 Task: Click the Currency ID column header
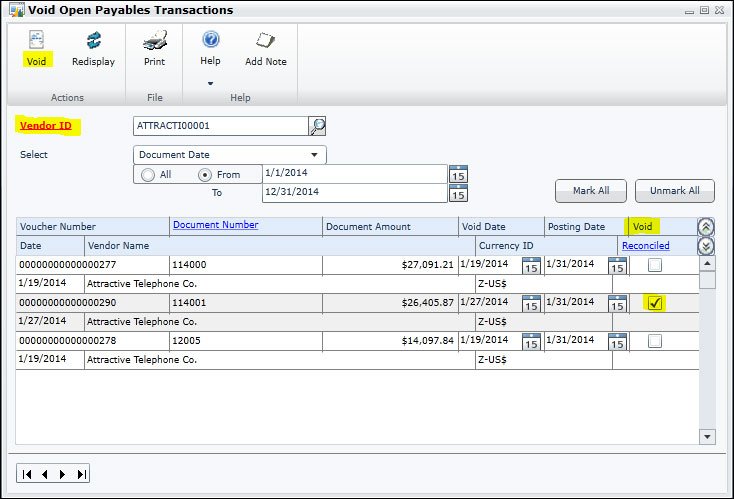pyautogui.click(x=546, y=246)
